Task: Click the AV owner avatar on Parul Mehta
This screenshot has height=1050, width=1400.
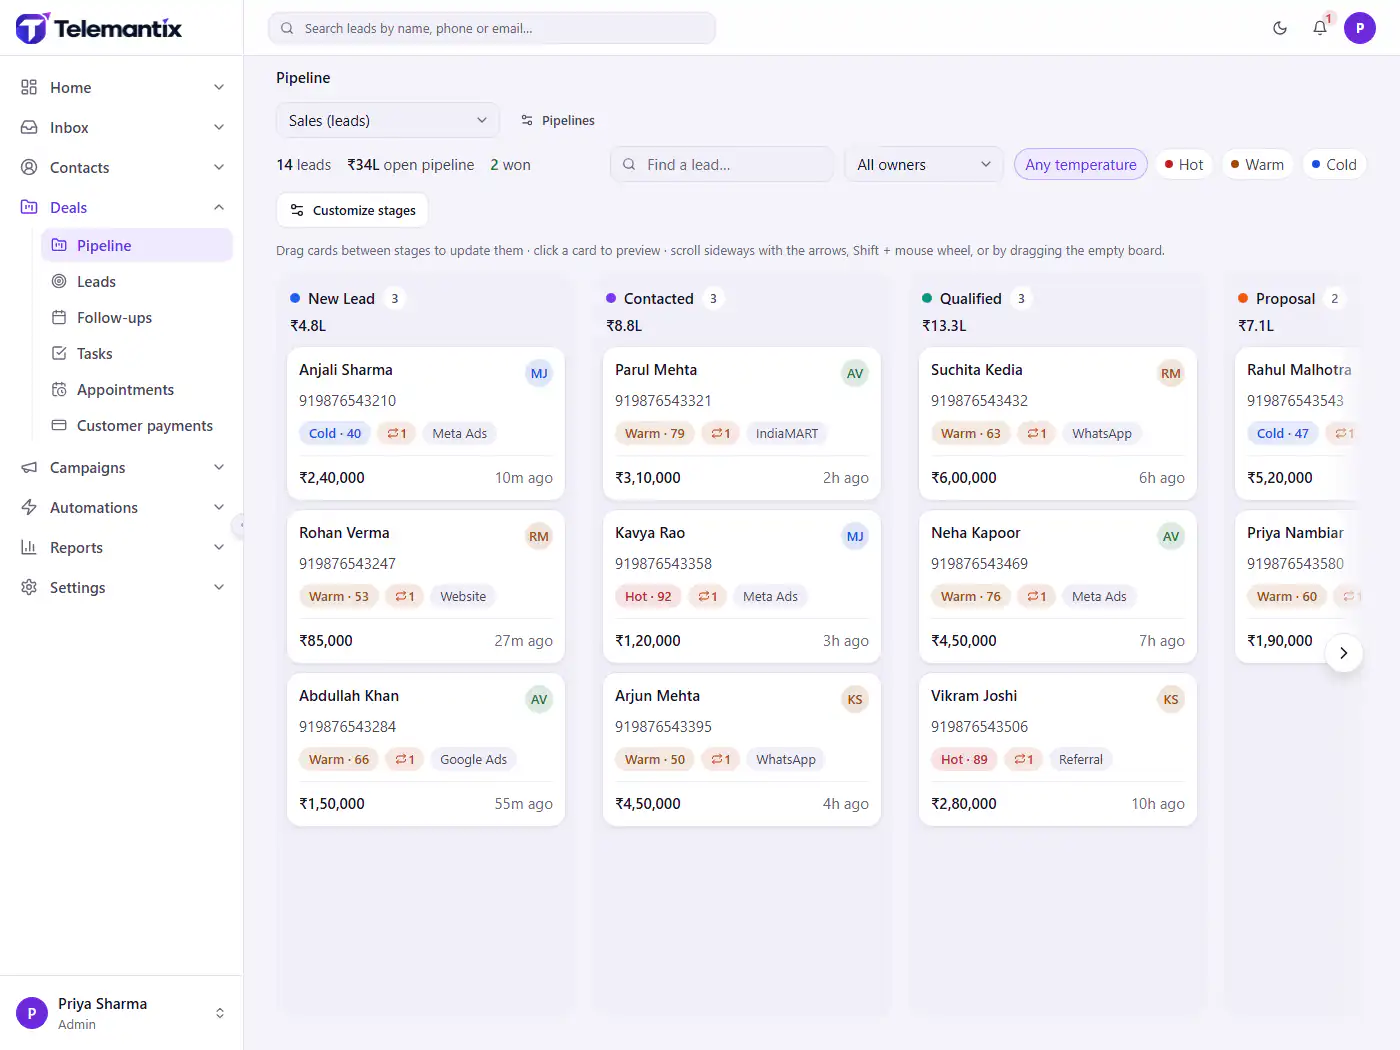Action: [x=855, y=373]
